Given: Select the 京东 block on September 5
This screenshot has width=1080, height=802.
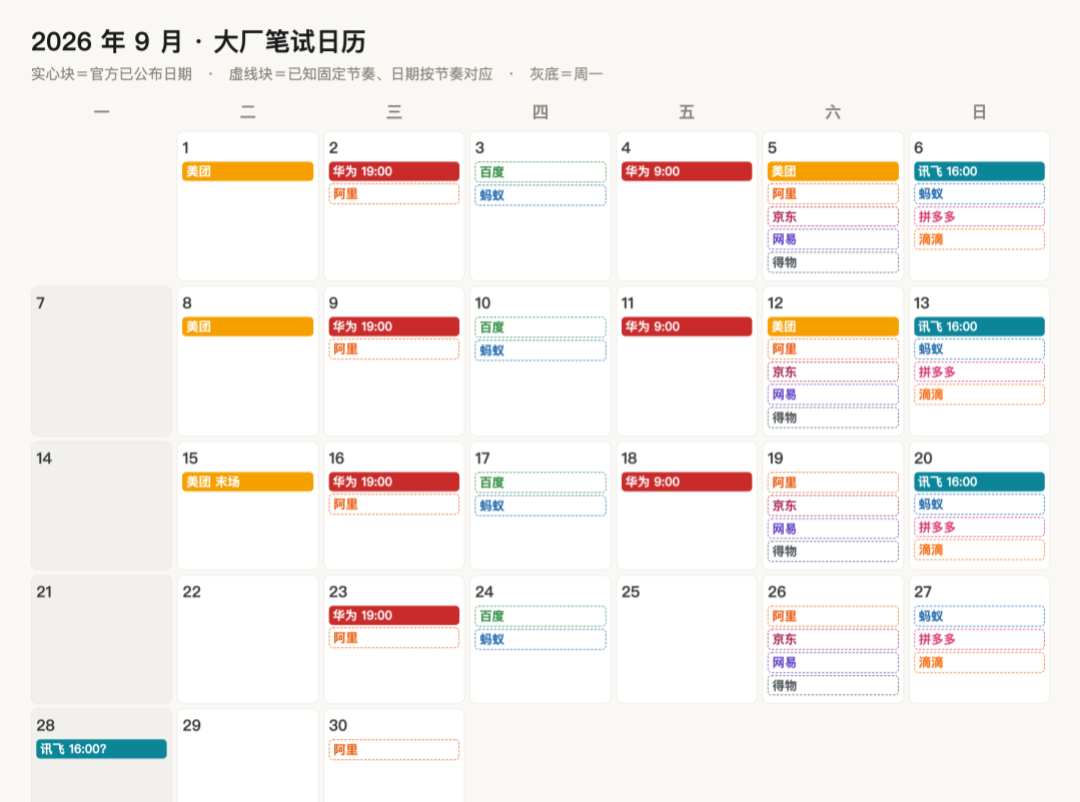Looking at the screenshot, I should tap(833, 216).
